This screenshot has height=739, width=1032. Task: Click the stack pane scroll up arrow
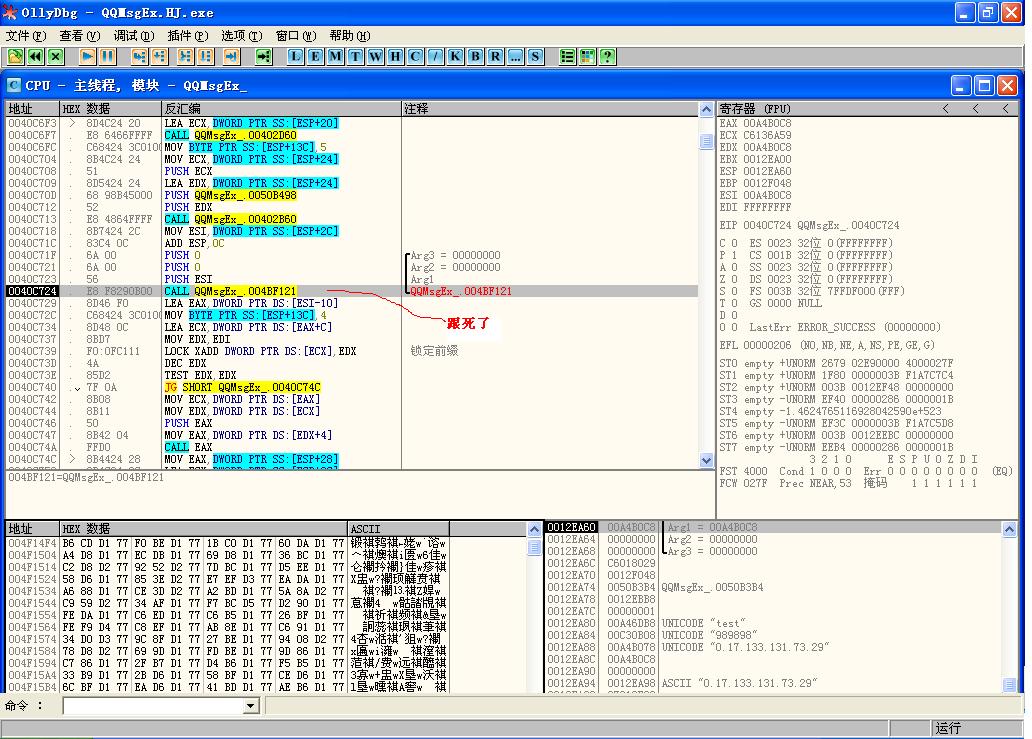pos(1009,529)
